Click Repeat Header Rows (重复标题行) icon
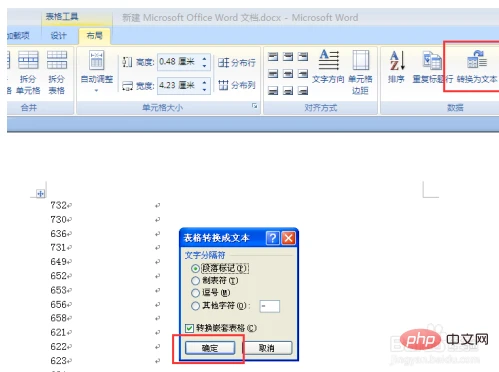 click(x=432, y=61)
